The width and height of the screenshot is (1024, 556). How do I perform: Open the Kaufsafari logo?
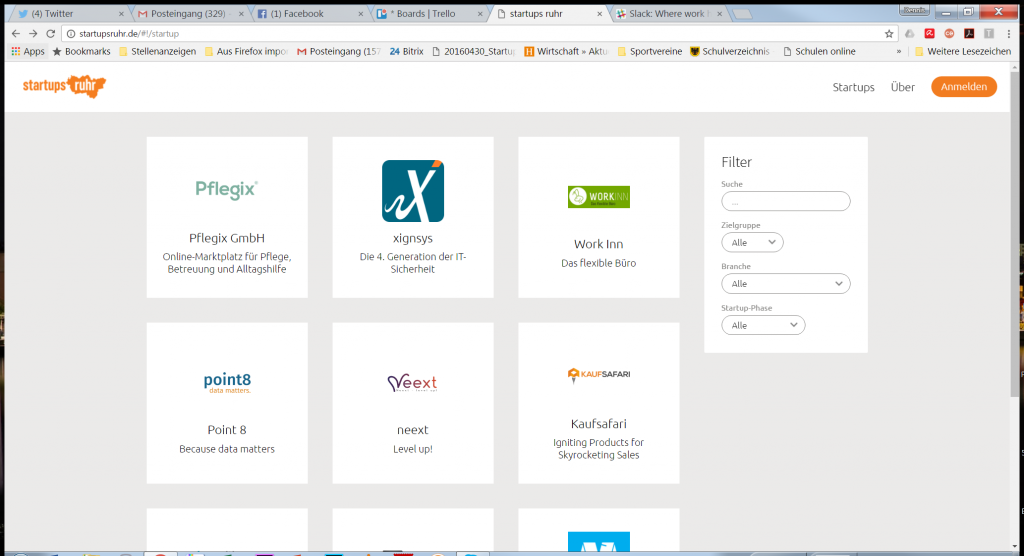pyautogui.click(x=598, y=375)
